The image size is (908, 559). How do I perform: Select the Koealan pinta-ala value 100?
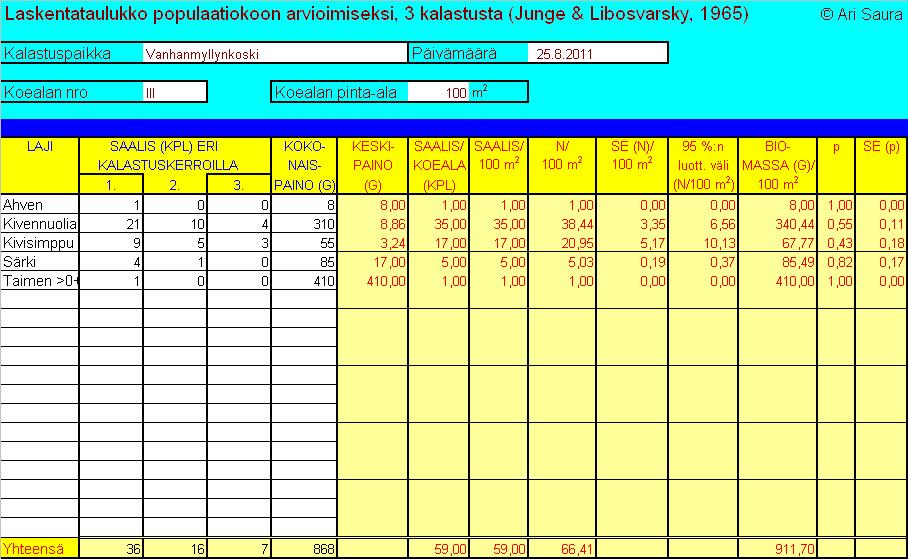coord(438,93)
